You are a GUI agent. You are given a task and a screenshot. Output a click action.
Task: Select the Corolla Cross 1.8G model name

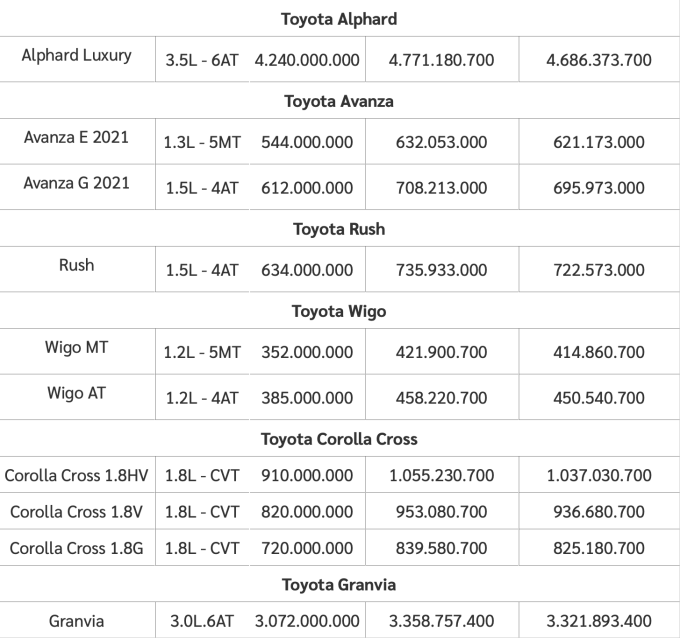76,547
